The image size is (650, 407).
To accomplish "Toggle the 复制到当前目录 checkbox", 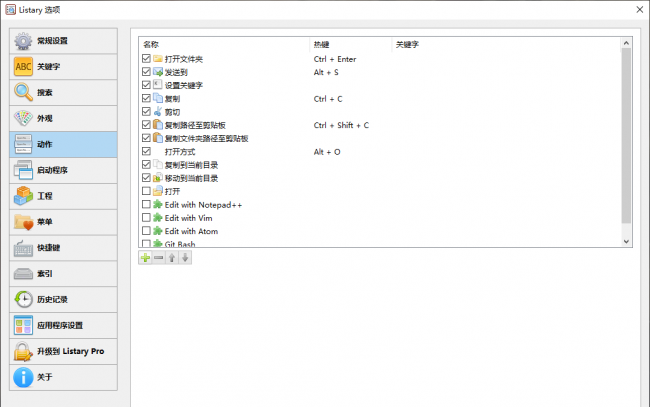I will (x=146, y=165).
